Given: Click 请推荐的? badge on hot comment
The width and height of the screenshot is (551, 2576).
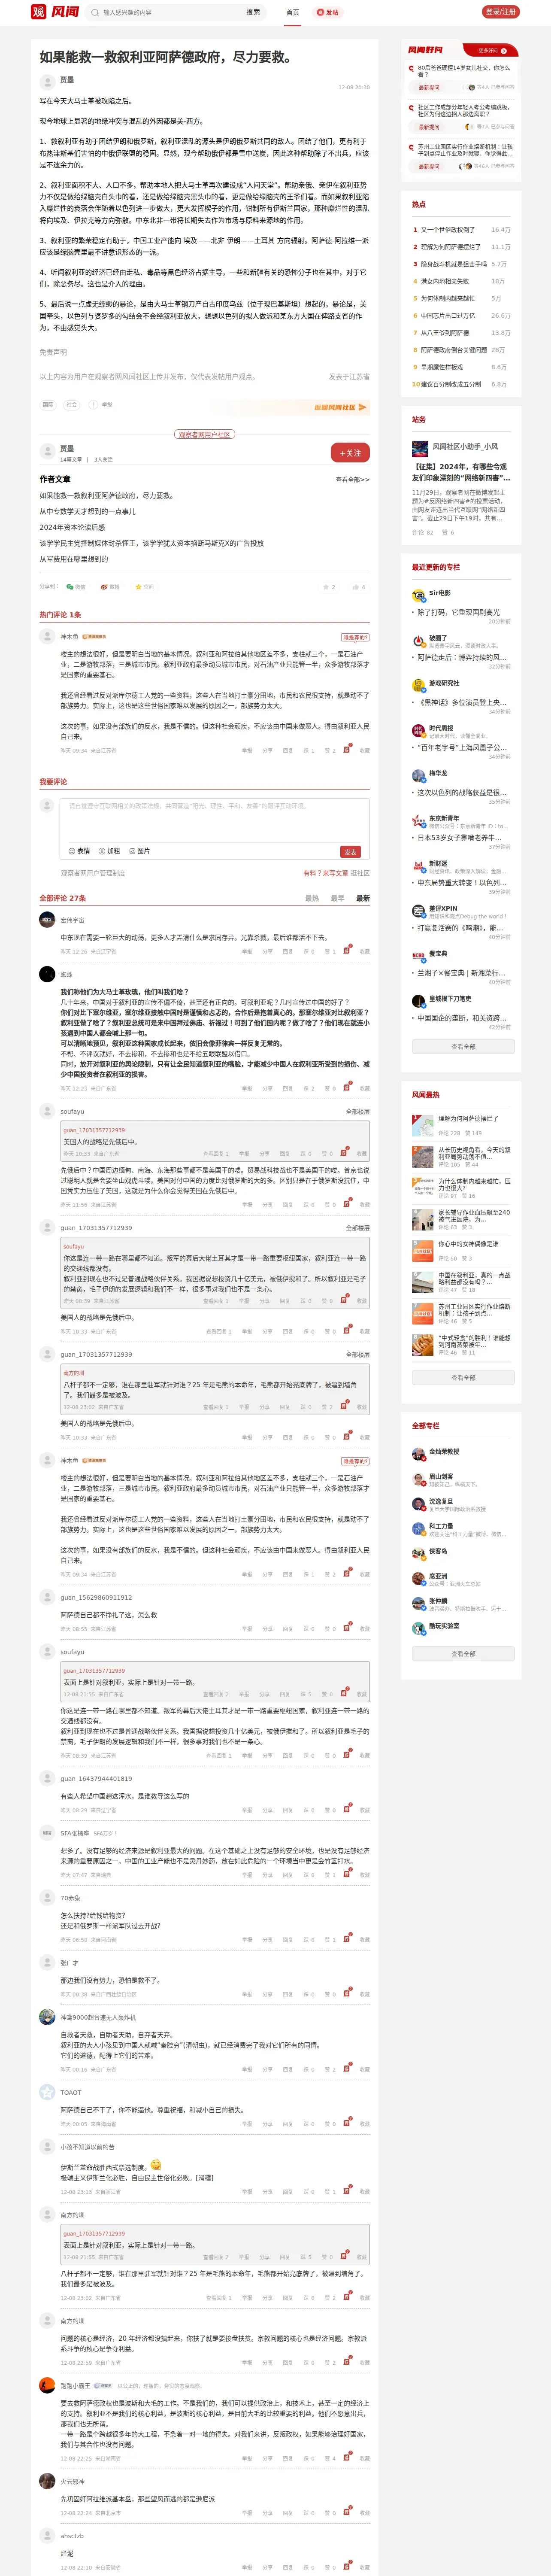Looking at the screenshot, I should click(x=355, y=637).
